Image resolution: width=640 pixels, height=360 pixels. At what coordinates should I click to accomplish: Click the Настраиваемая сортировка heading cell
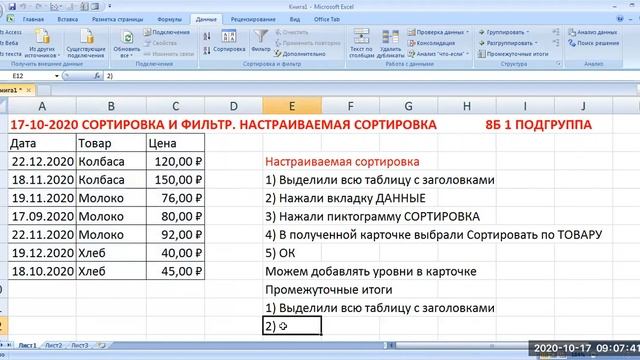342,162
